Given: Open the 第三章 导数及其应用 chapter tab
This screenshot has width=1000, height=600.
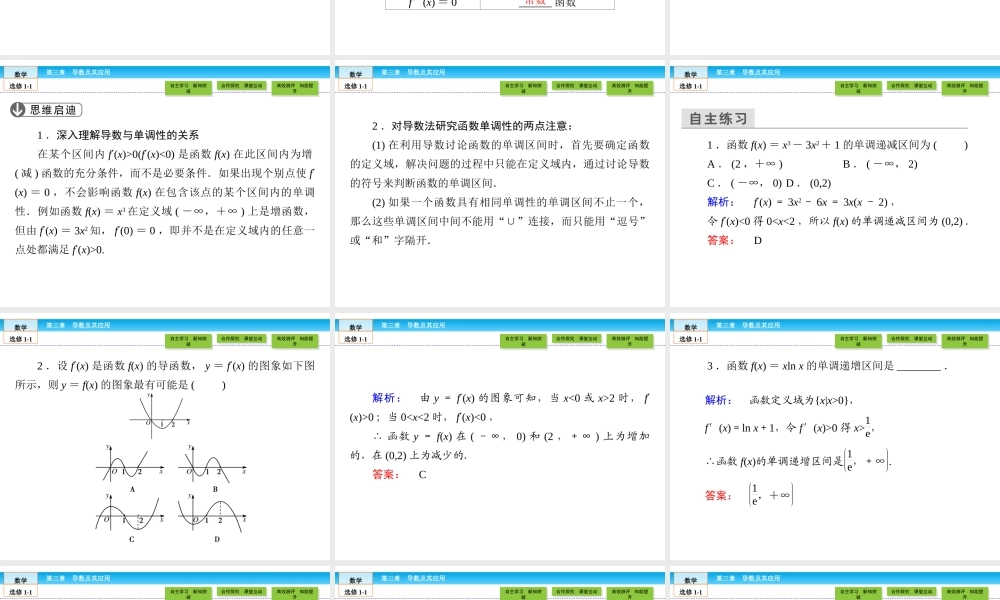Looking at the screenshot, I should pyautogui.click(x=77, y=72).
